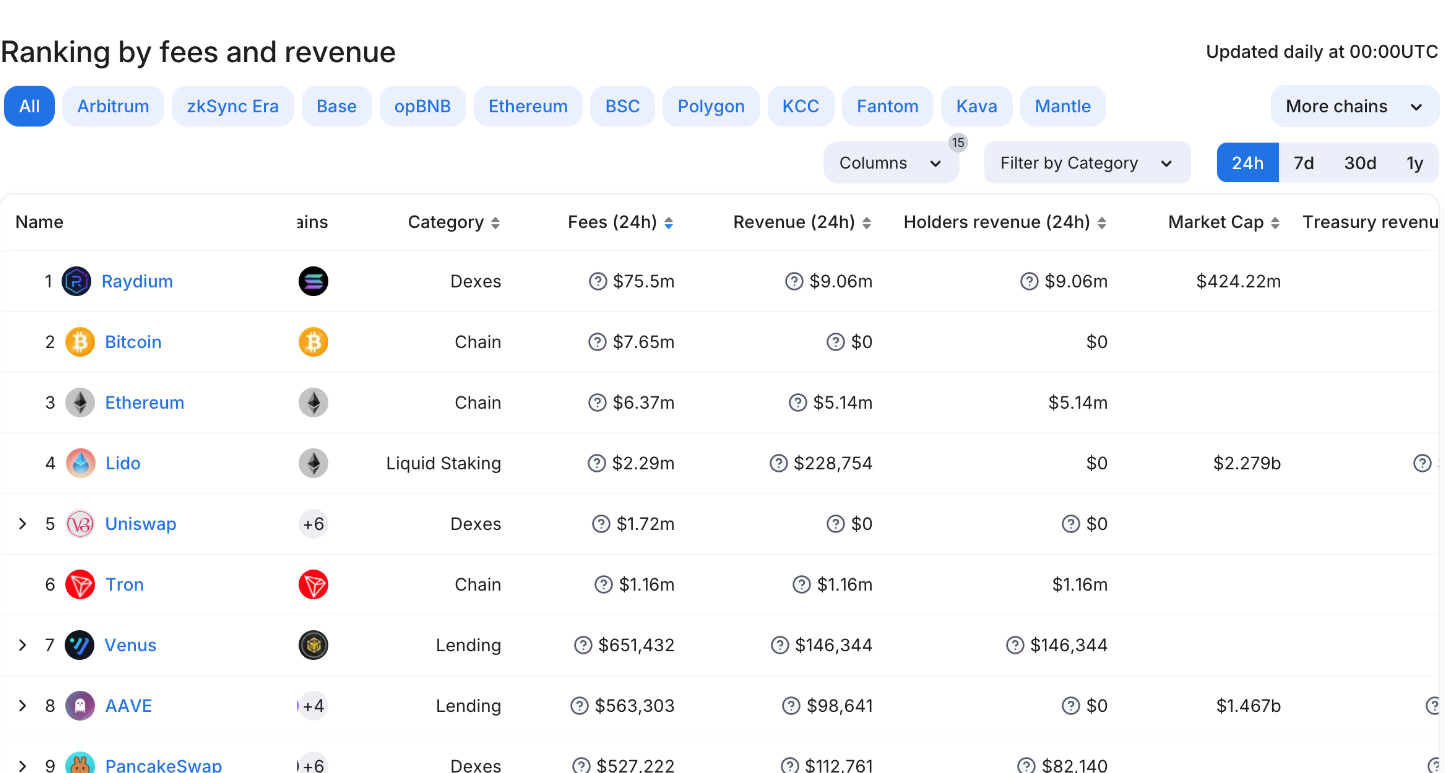Filter by Fantom chain
This screenshot has width=1445, height=773.
887,106
